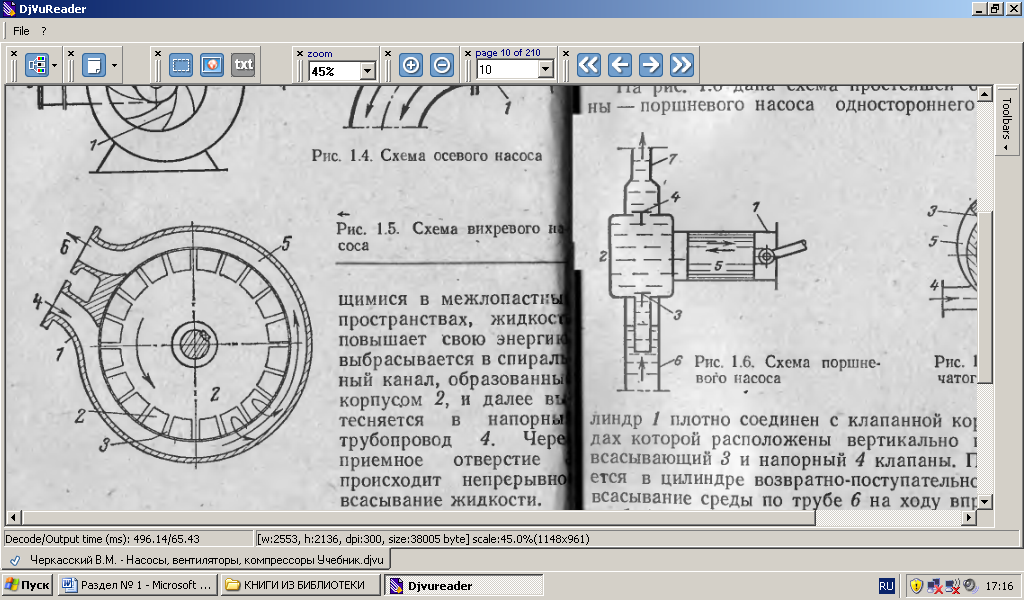Click the vertical scrollbar up arrow

click(x=984, y=94)
